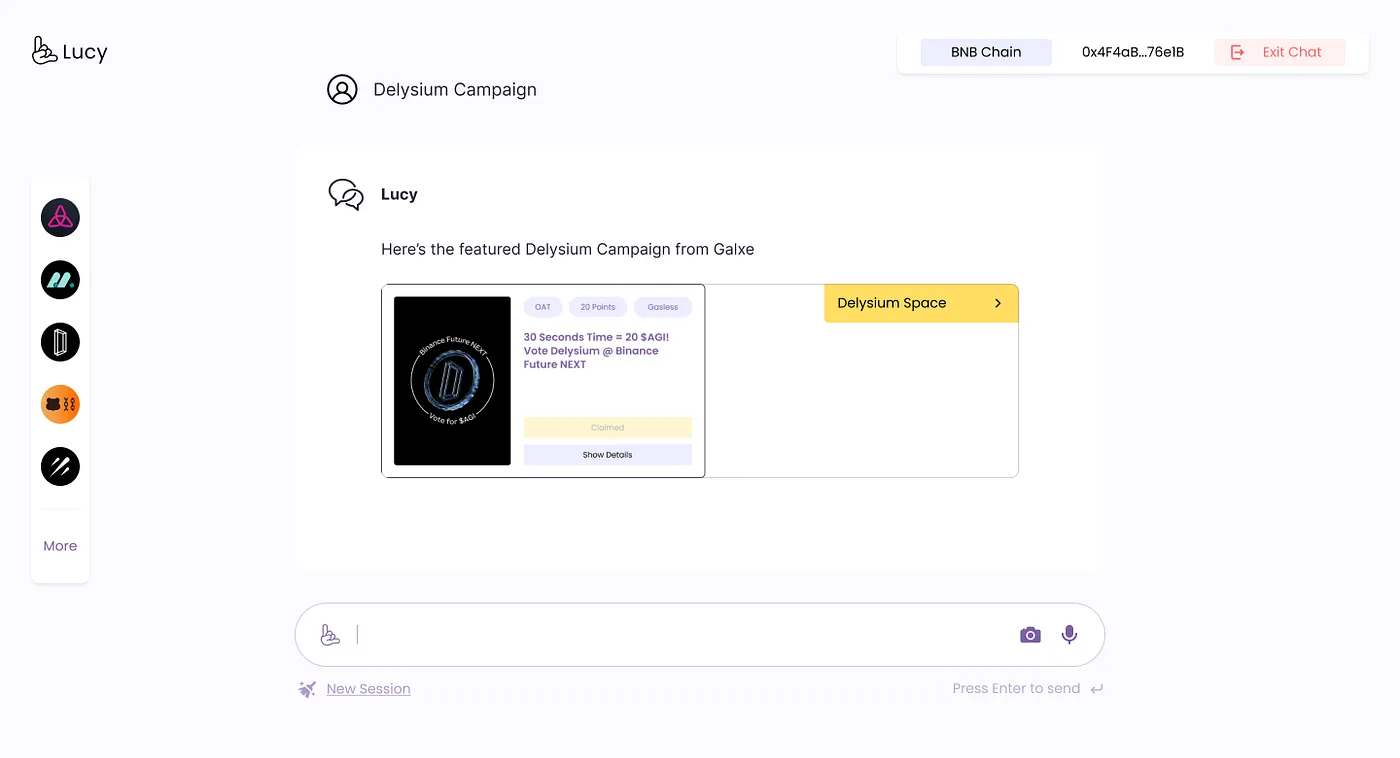Viewport: 1400px width, 758px height.
Task: Click the Binance Future NEXT campaign thumbnail
Action: coord(452,381)
